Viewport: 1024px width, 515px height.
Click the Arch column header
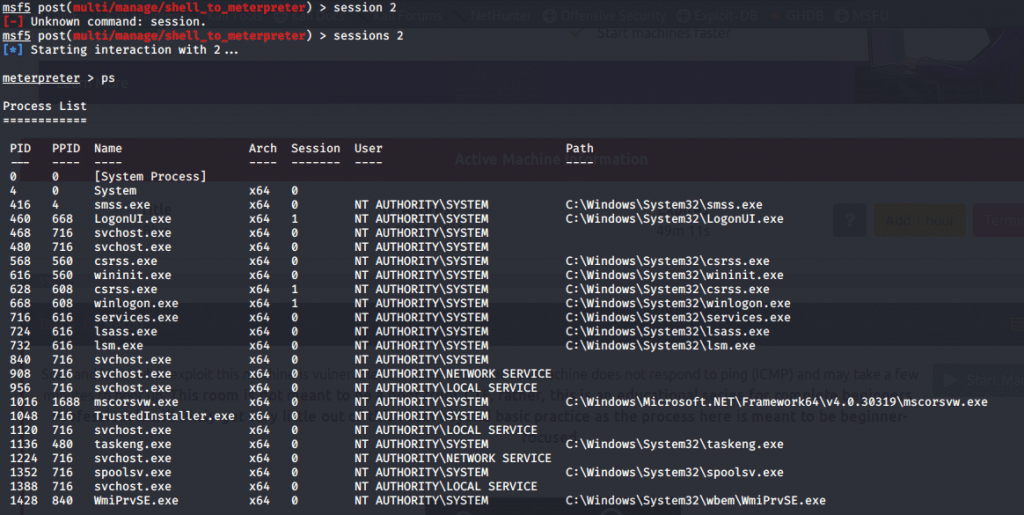[x=263, y=148]
